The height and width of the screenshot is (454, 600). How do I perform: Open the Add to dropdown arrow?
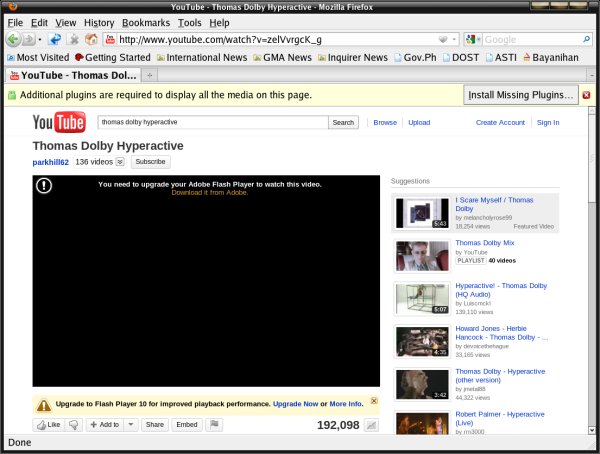(129, 425)
